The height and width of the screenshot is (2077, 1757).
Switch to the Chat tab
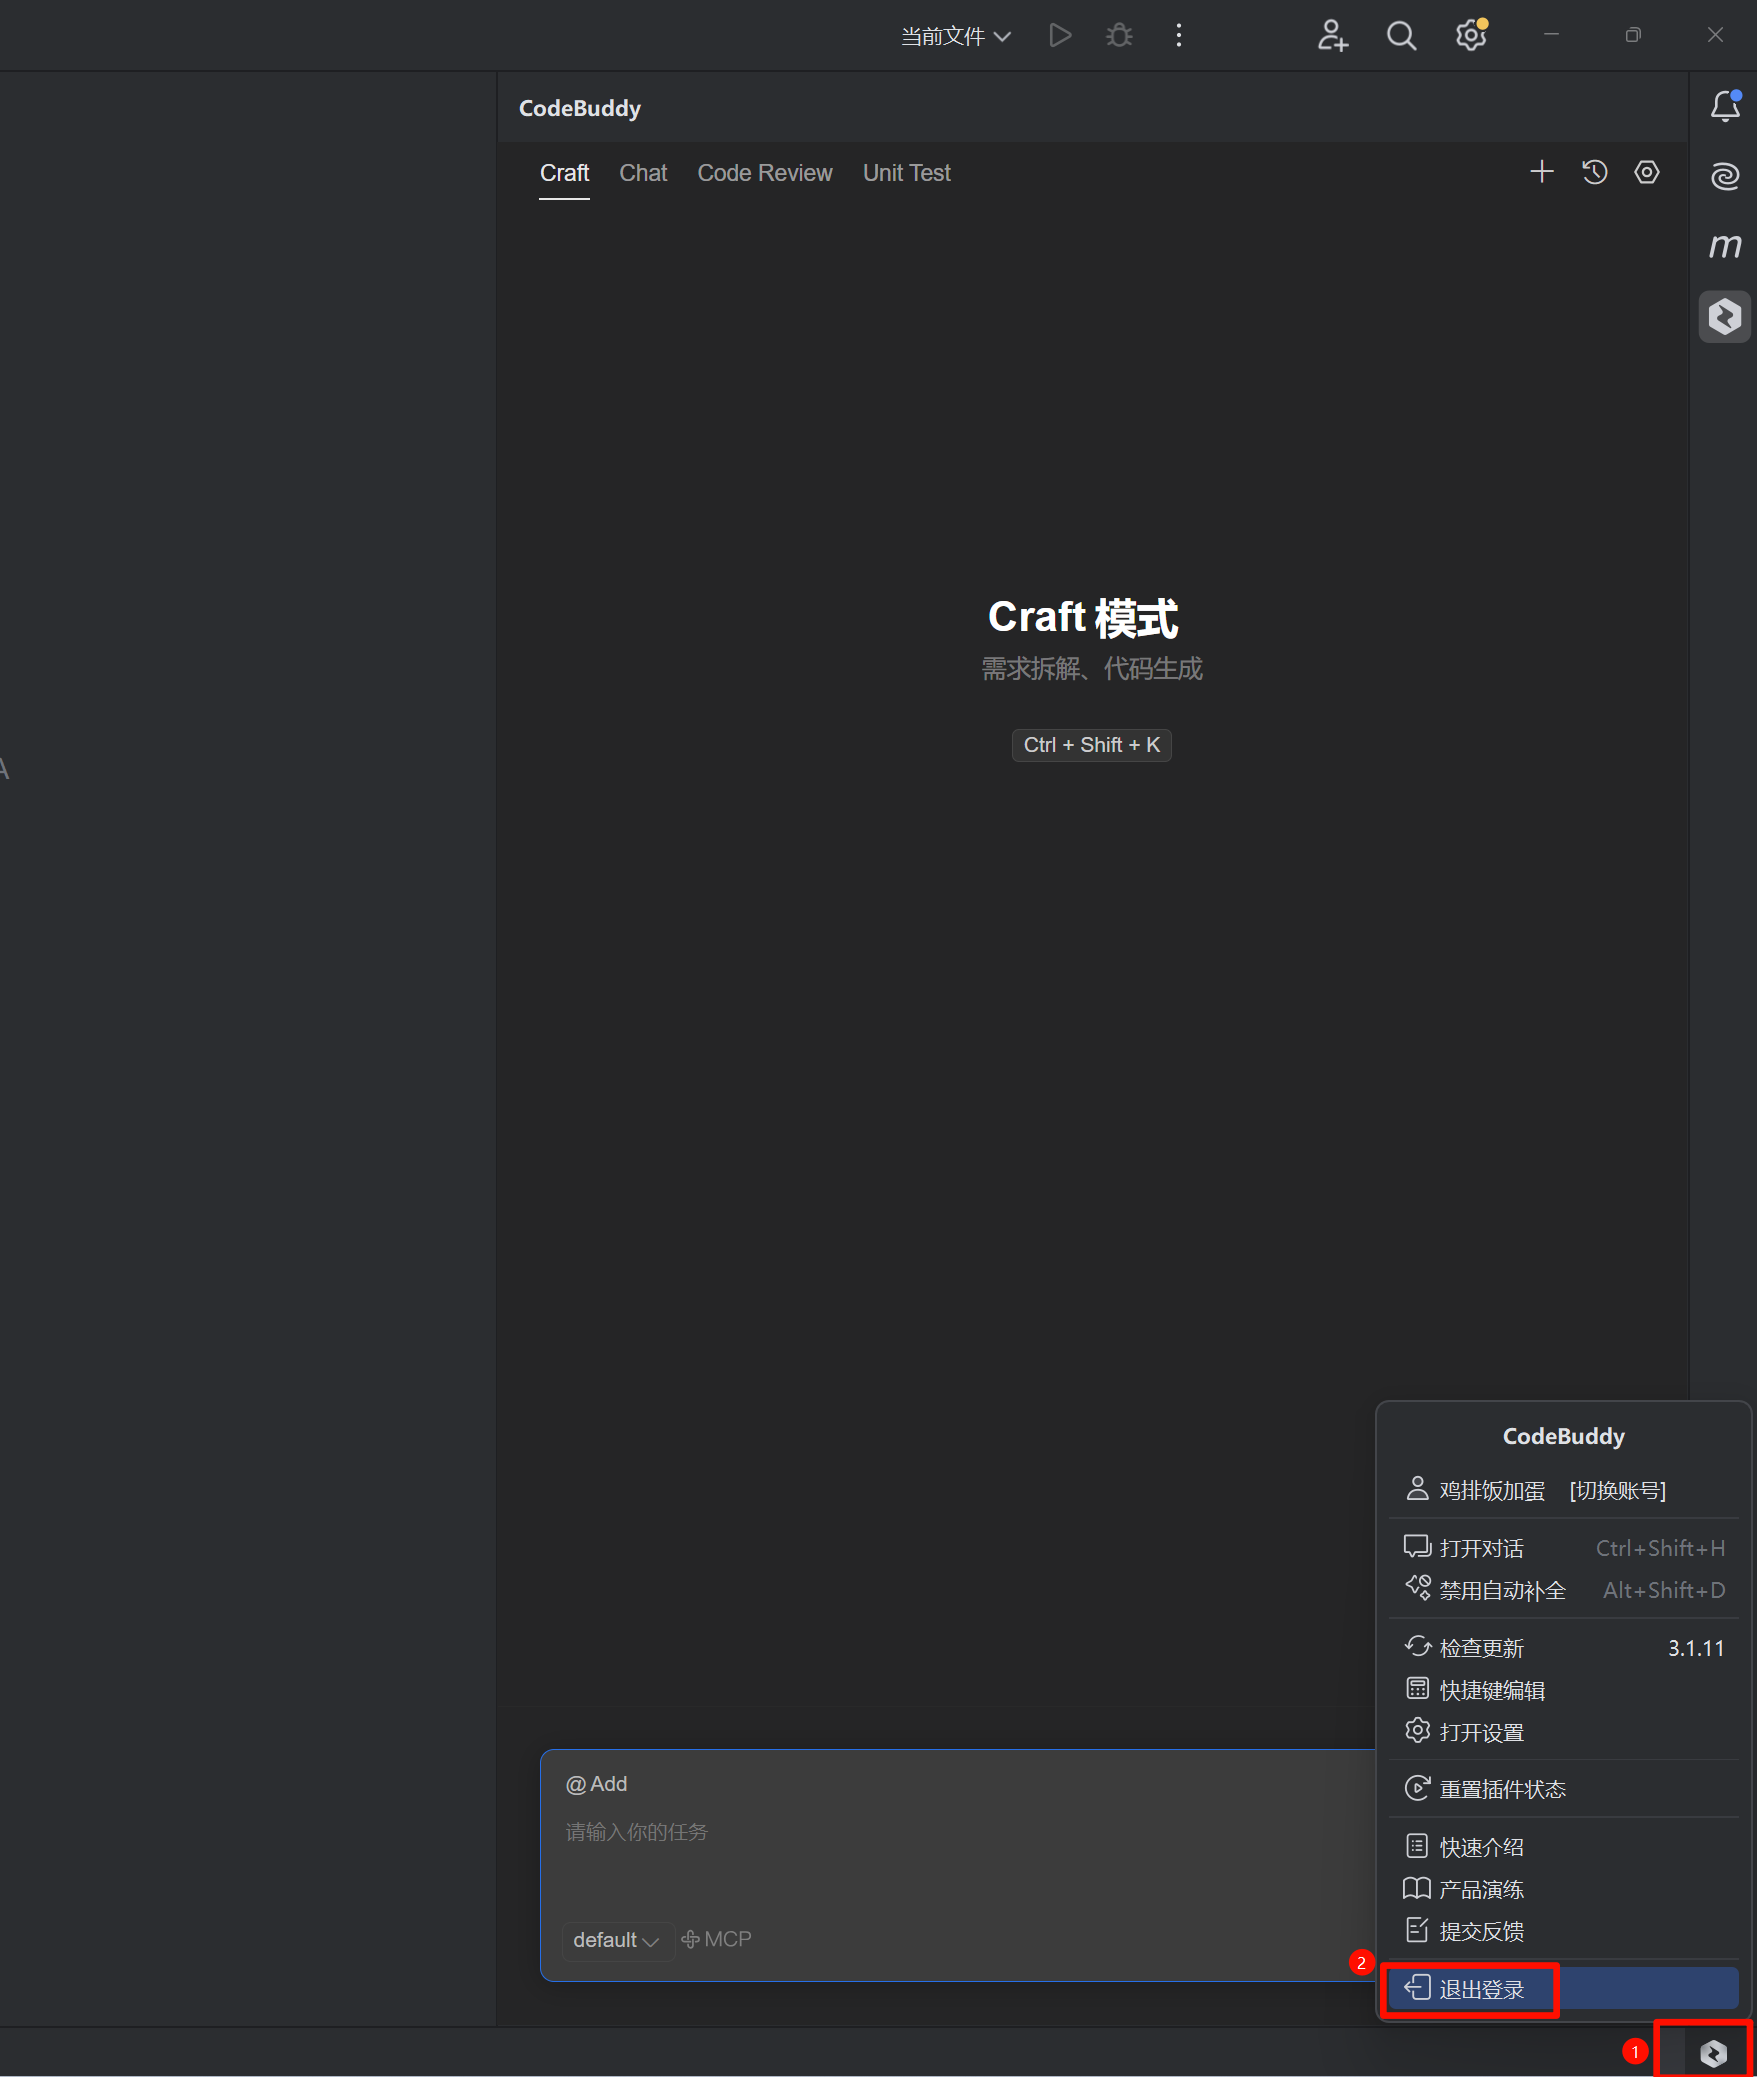(x=643, y=172)
